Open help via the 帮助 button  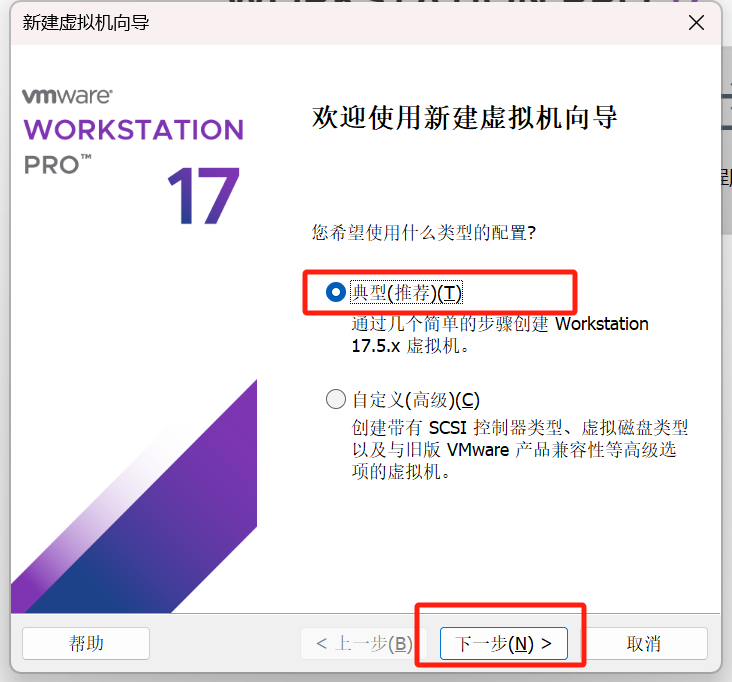click(86, 643)
